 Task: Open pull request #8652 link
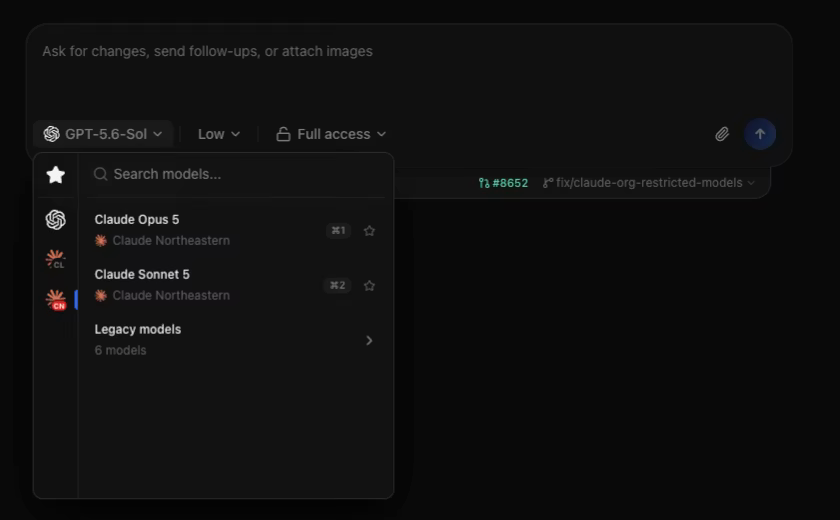504,183
